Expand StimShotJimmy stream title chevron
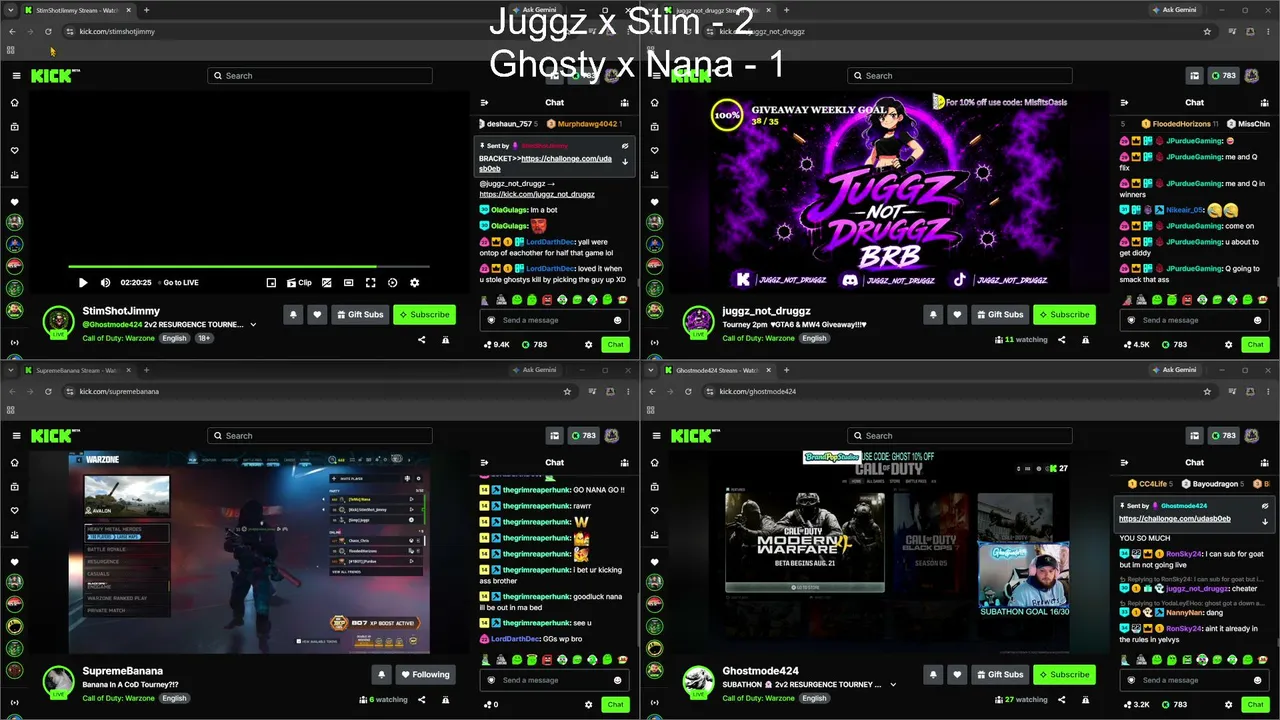Viewport: 1280px width, 720px height. [x=253, y=325]
